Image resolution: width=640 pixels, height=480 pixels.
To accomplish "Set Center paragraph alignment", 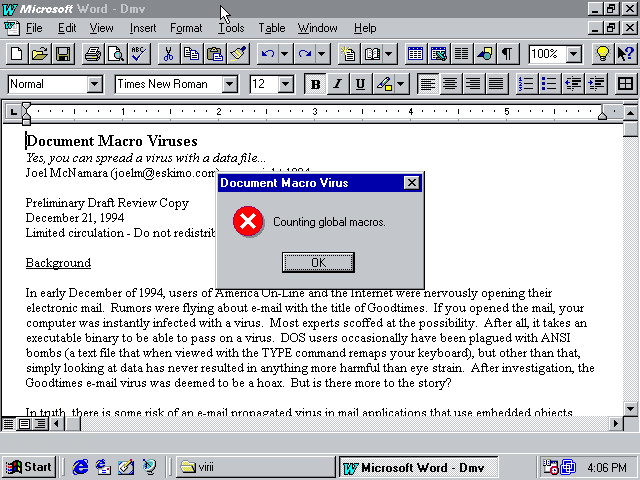I will coord(450,84).
